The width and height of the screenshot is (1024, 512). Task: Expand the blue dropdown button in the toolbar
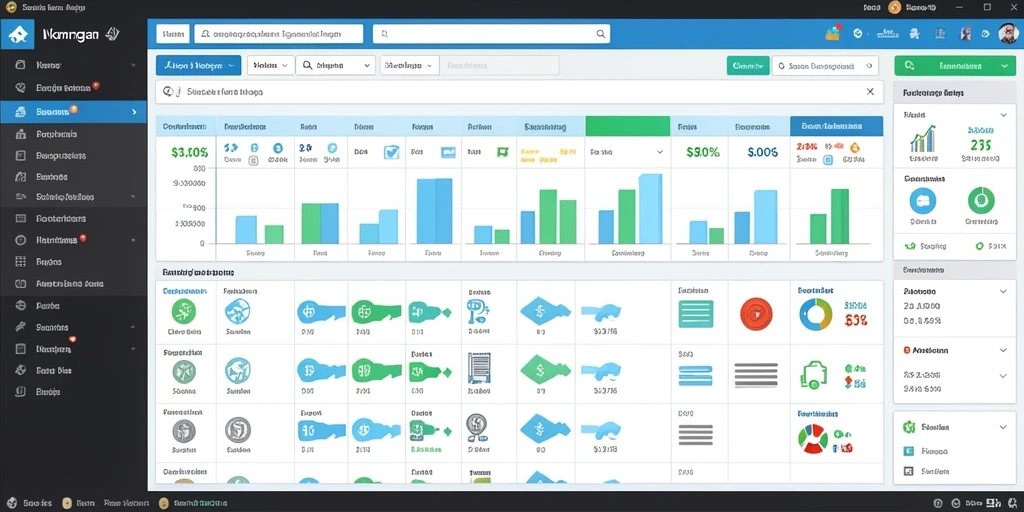[x=199, y=65]
